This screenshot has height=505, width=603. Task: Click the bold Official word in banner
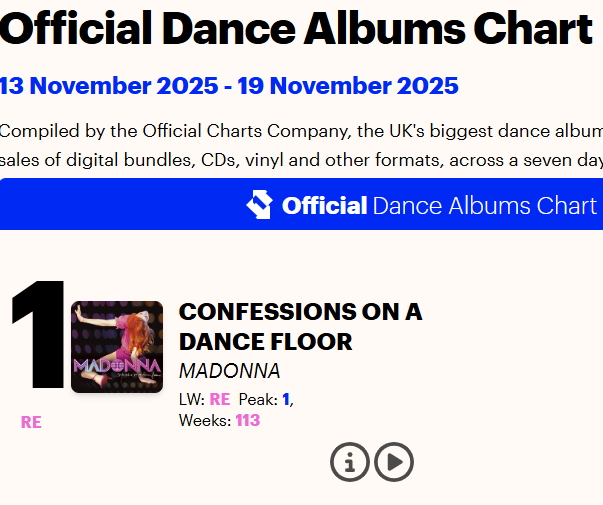(x=324, y=206)
